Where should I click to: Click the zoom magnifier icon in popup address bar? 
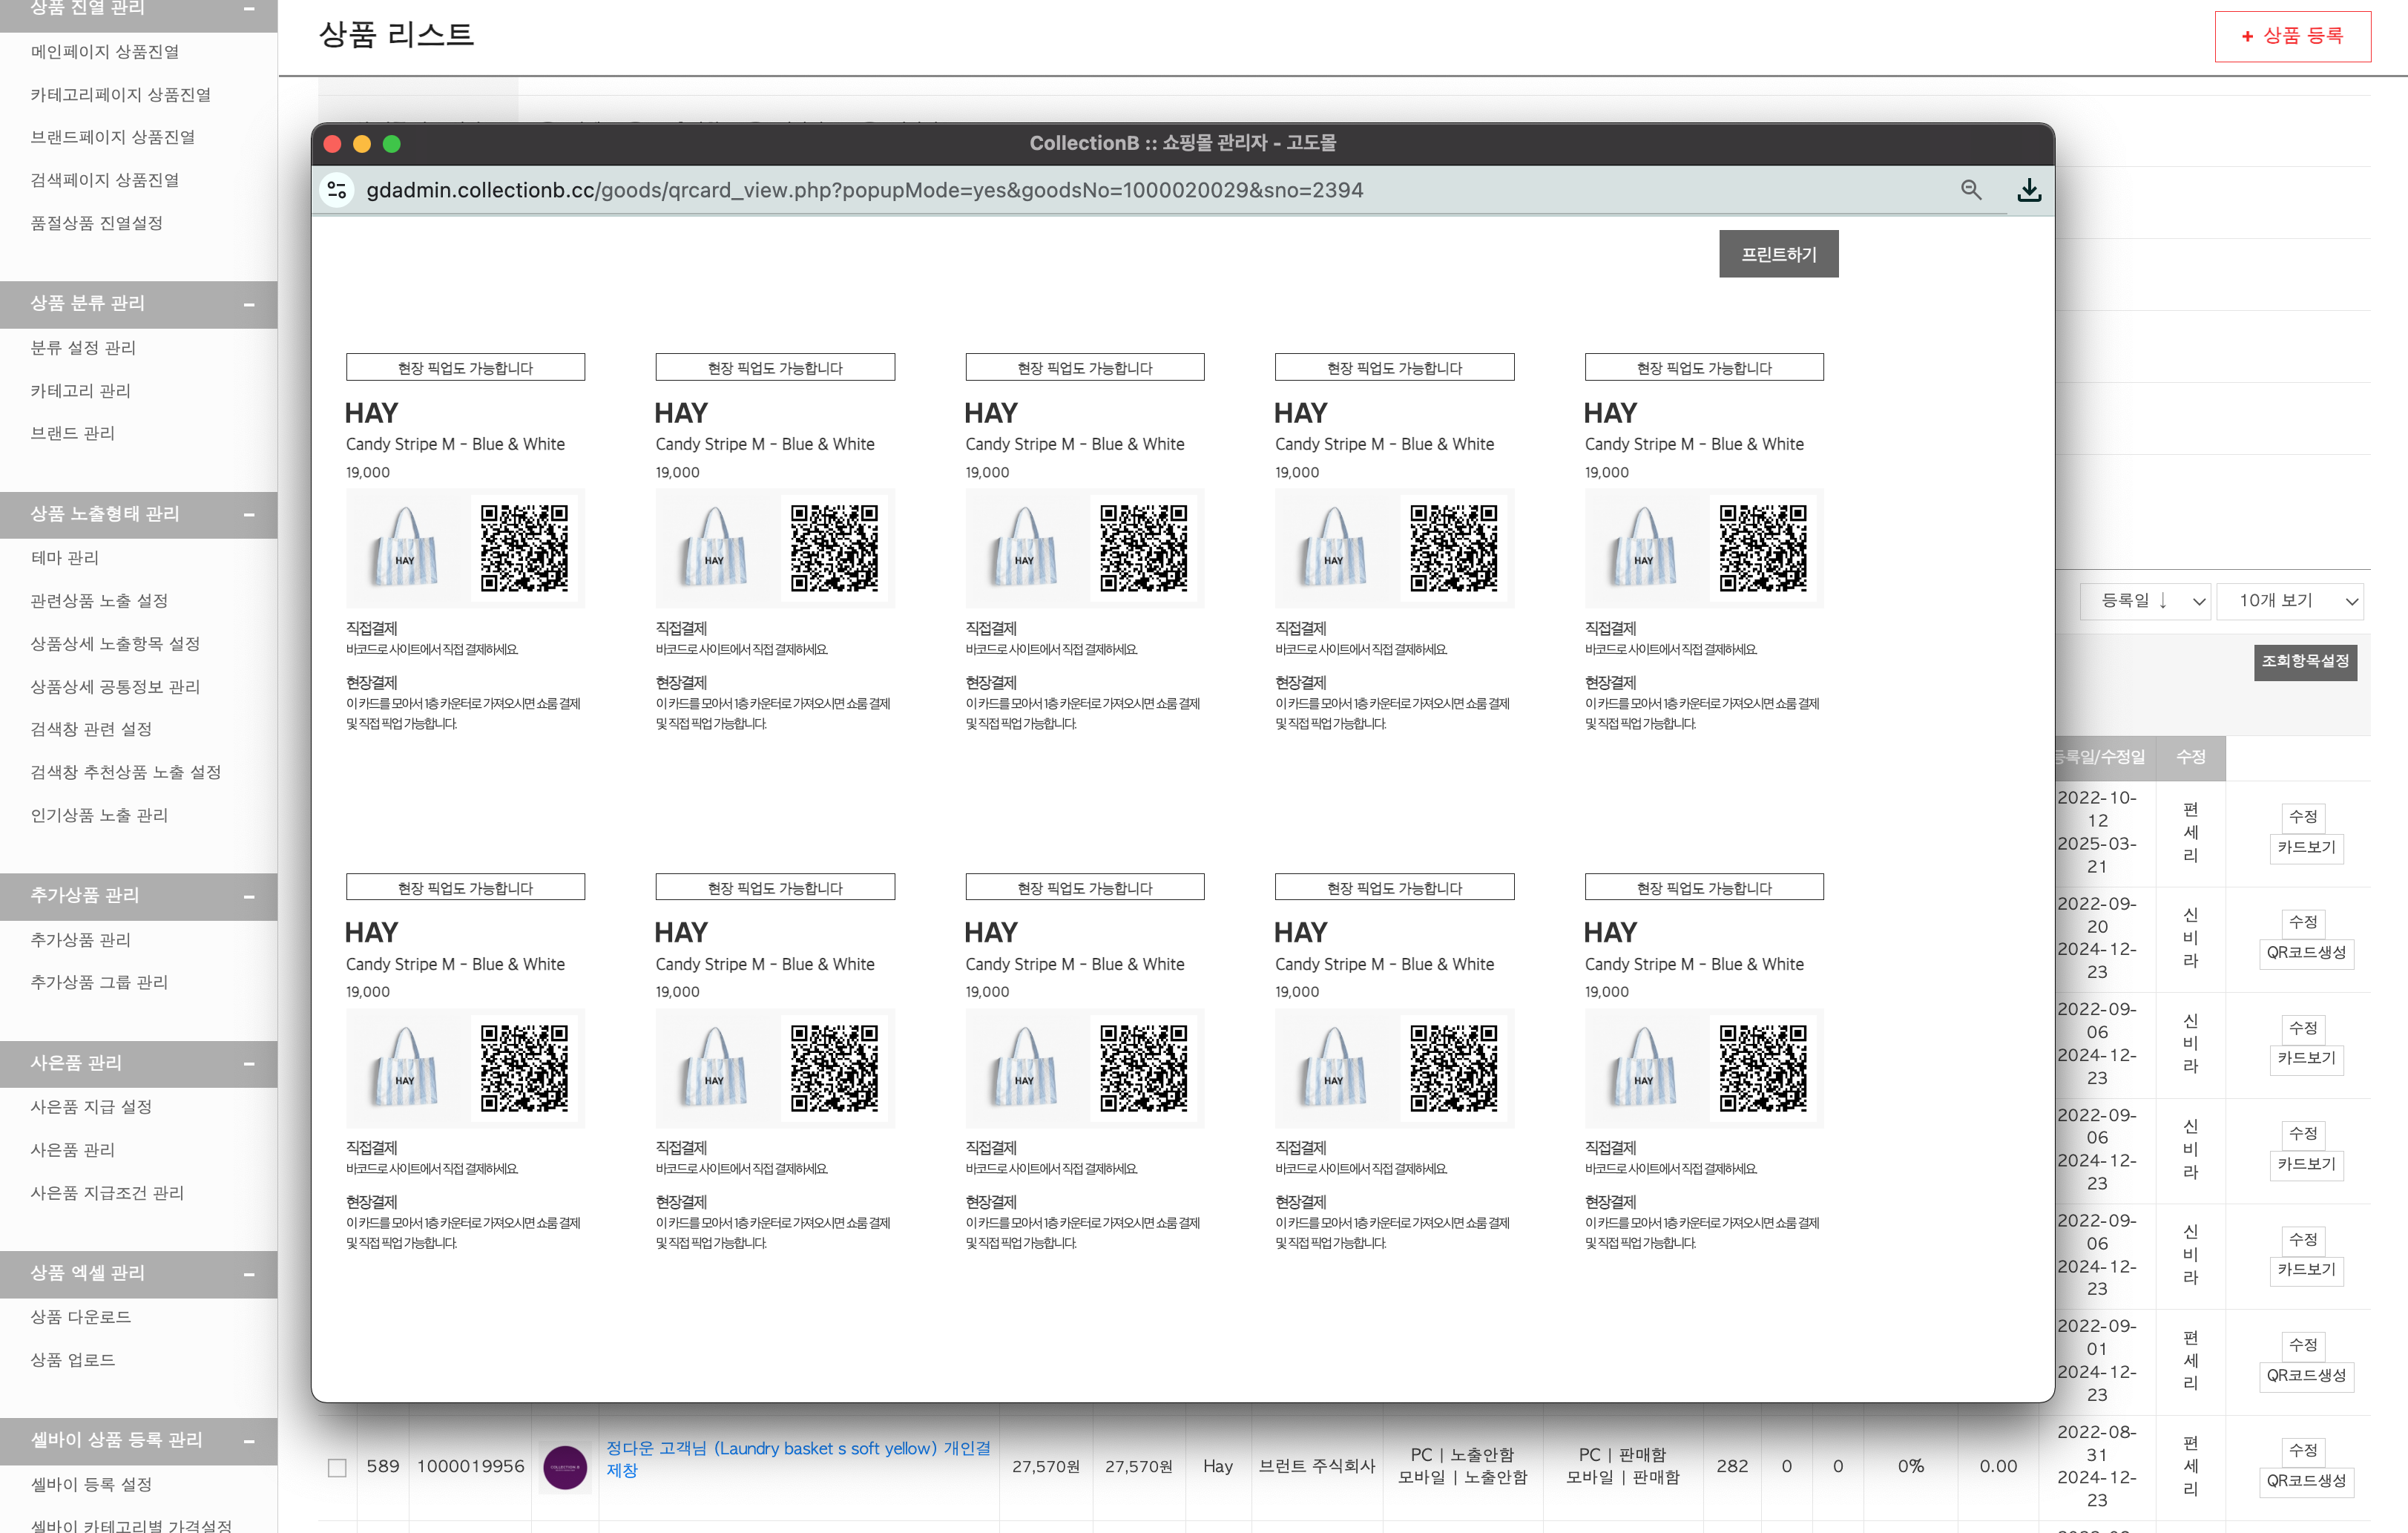pyautogui.click(x=1970, y=190)
